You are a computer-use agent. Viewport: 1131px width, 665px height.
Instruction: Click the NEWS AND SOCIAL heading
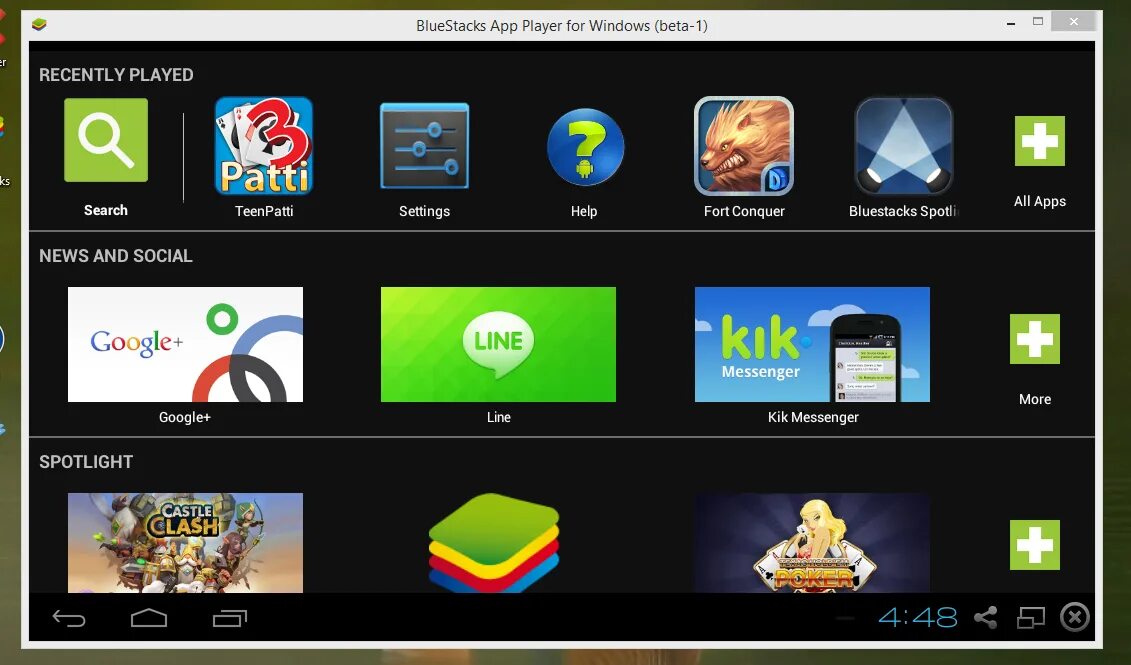tap(115, 256)
